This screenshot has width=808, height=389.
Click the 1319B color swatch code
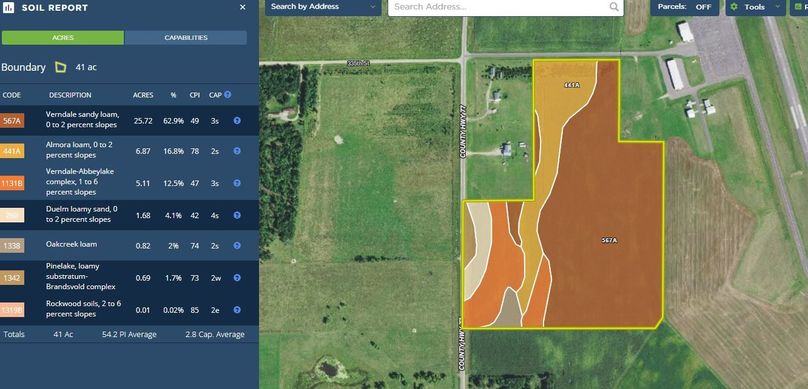tap(12, 310)
